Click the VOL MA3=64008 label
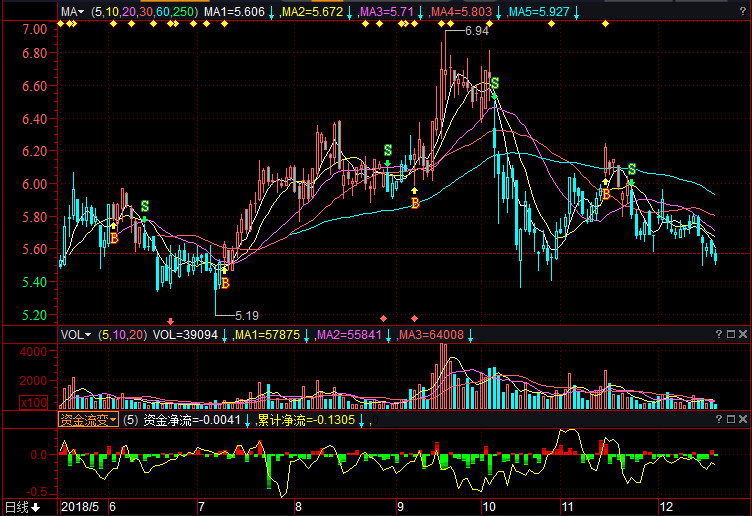752x516 pixels. point(430,334)
